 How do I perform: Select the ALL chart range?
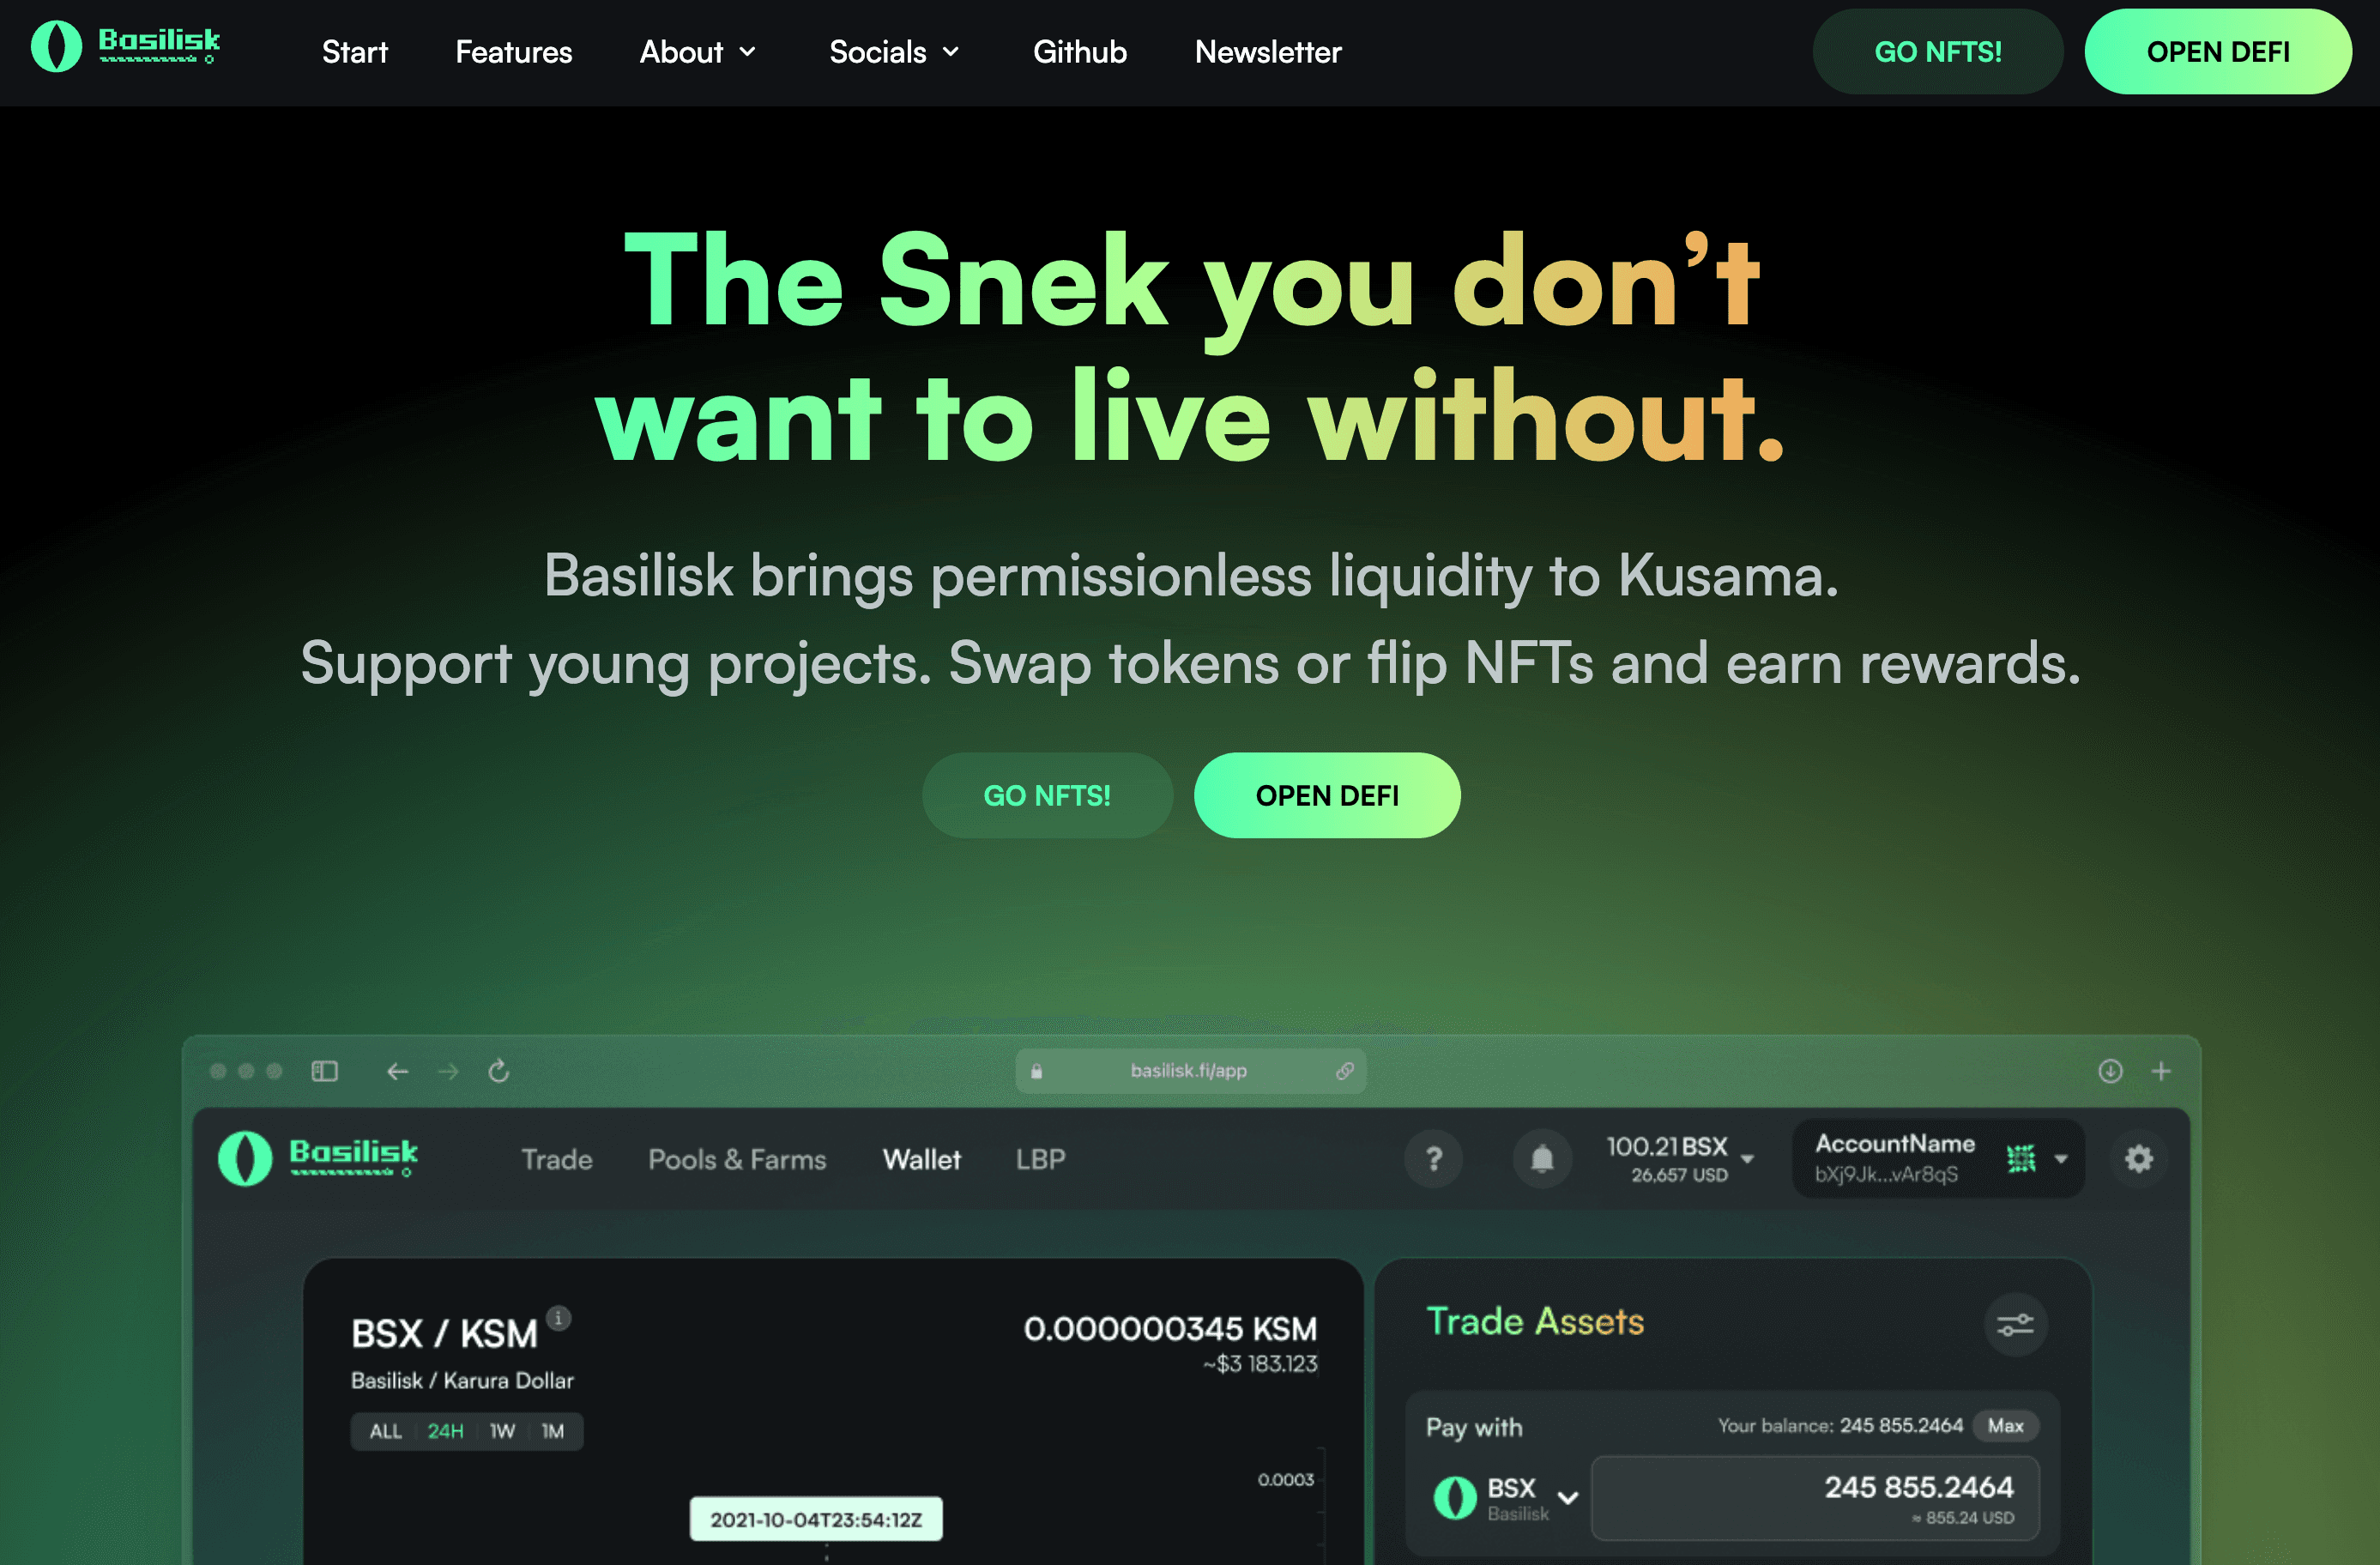[x=386, y=1431]
